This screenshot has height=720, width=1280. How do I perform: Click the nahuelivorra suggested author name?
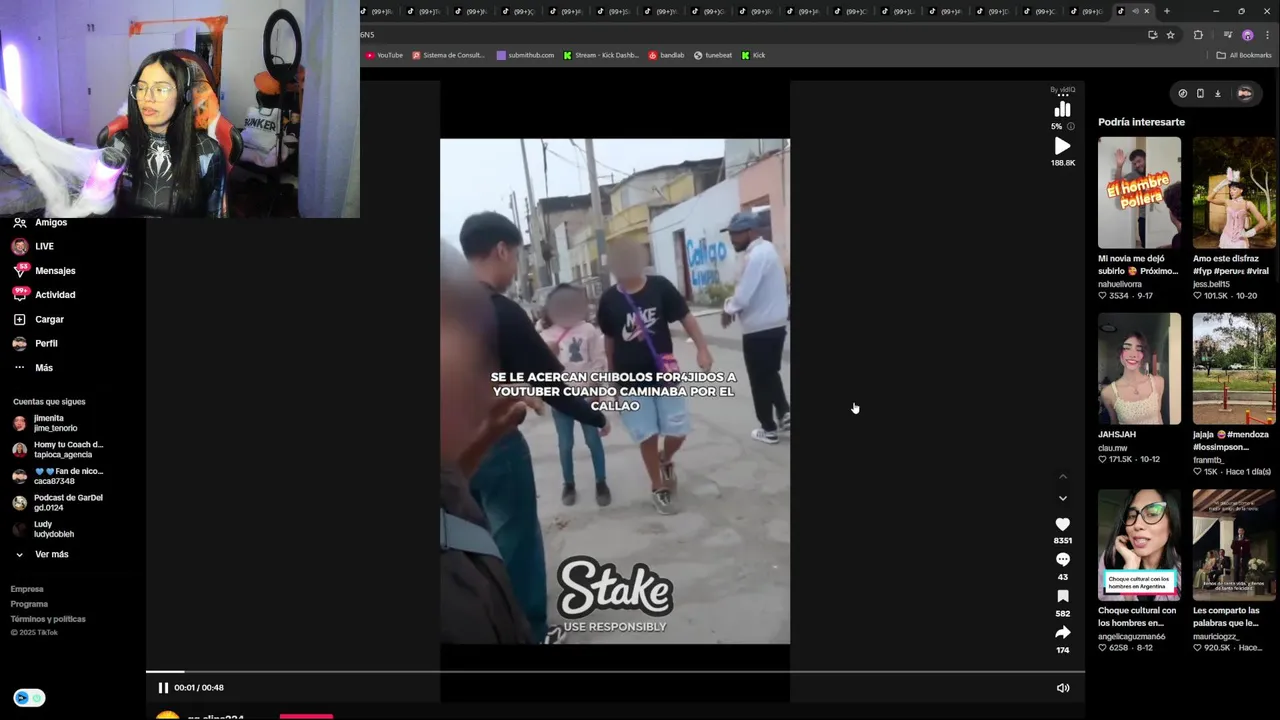1120,284
